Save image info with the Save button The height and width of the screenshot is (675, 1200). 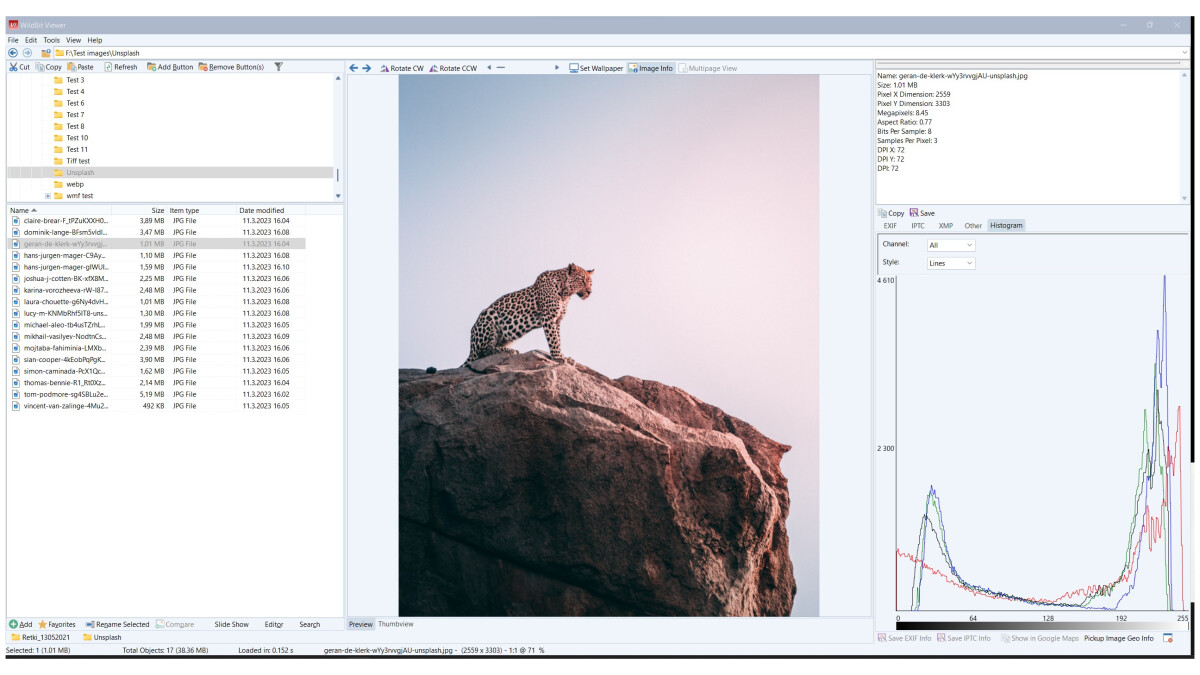tap(922, 213)
